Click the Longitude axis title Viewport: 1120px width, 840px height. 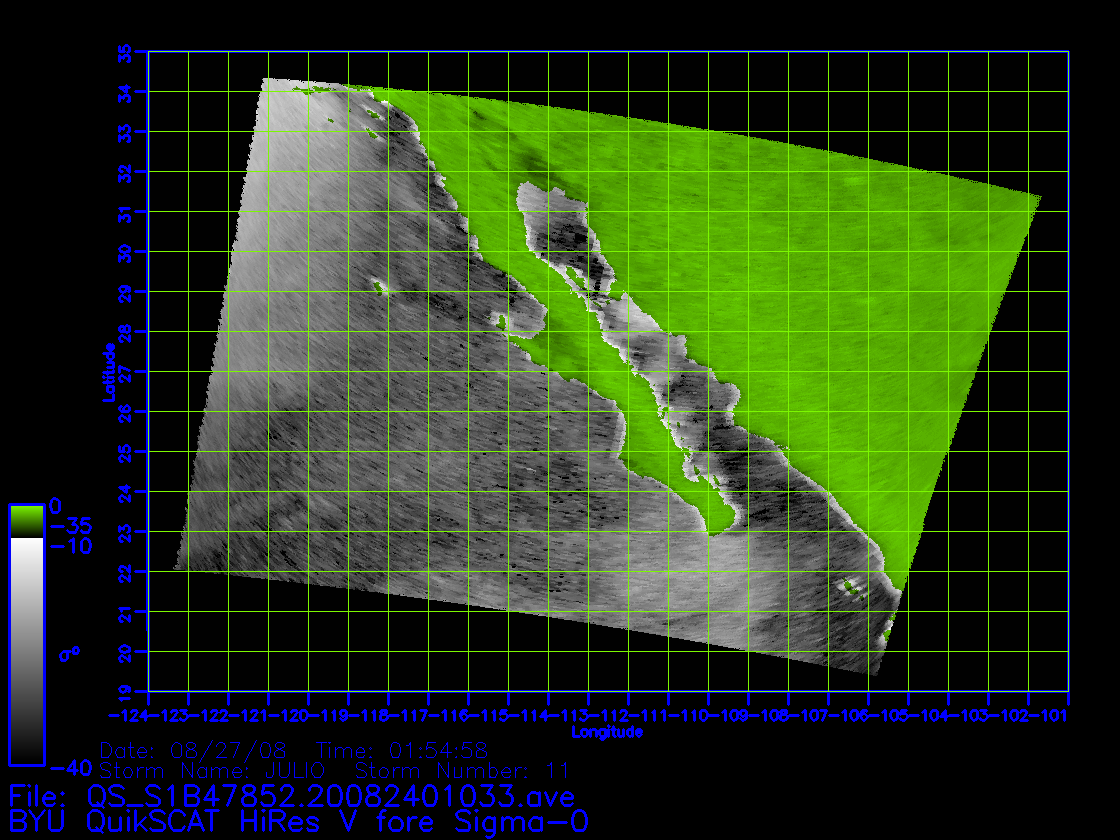607,732
